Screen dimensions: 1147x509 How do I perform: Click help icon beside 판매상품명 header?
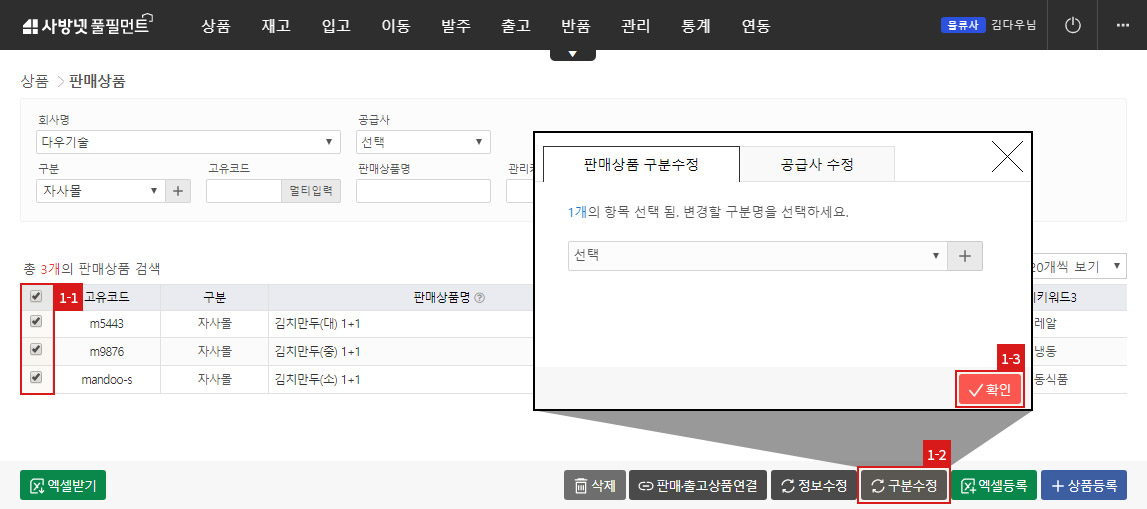tap(480, 298)
